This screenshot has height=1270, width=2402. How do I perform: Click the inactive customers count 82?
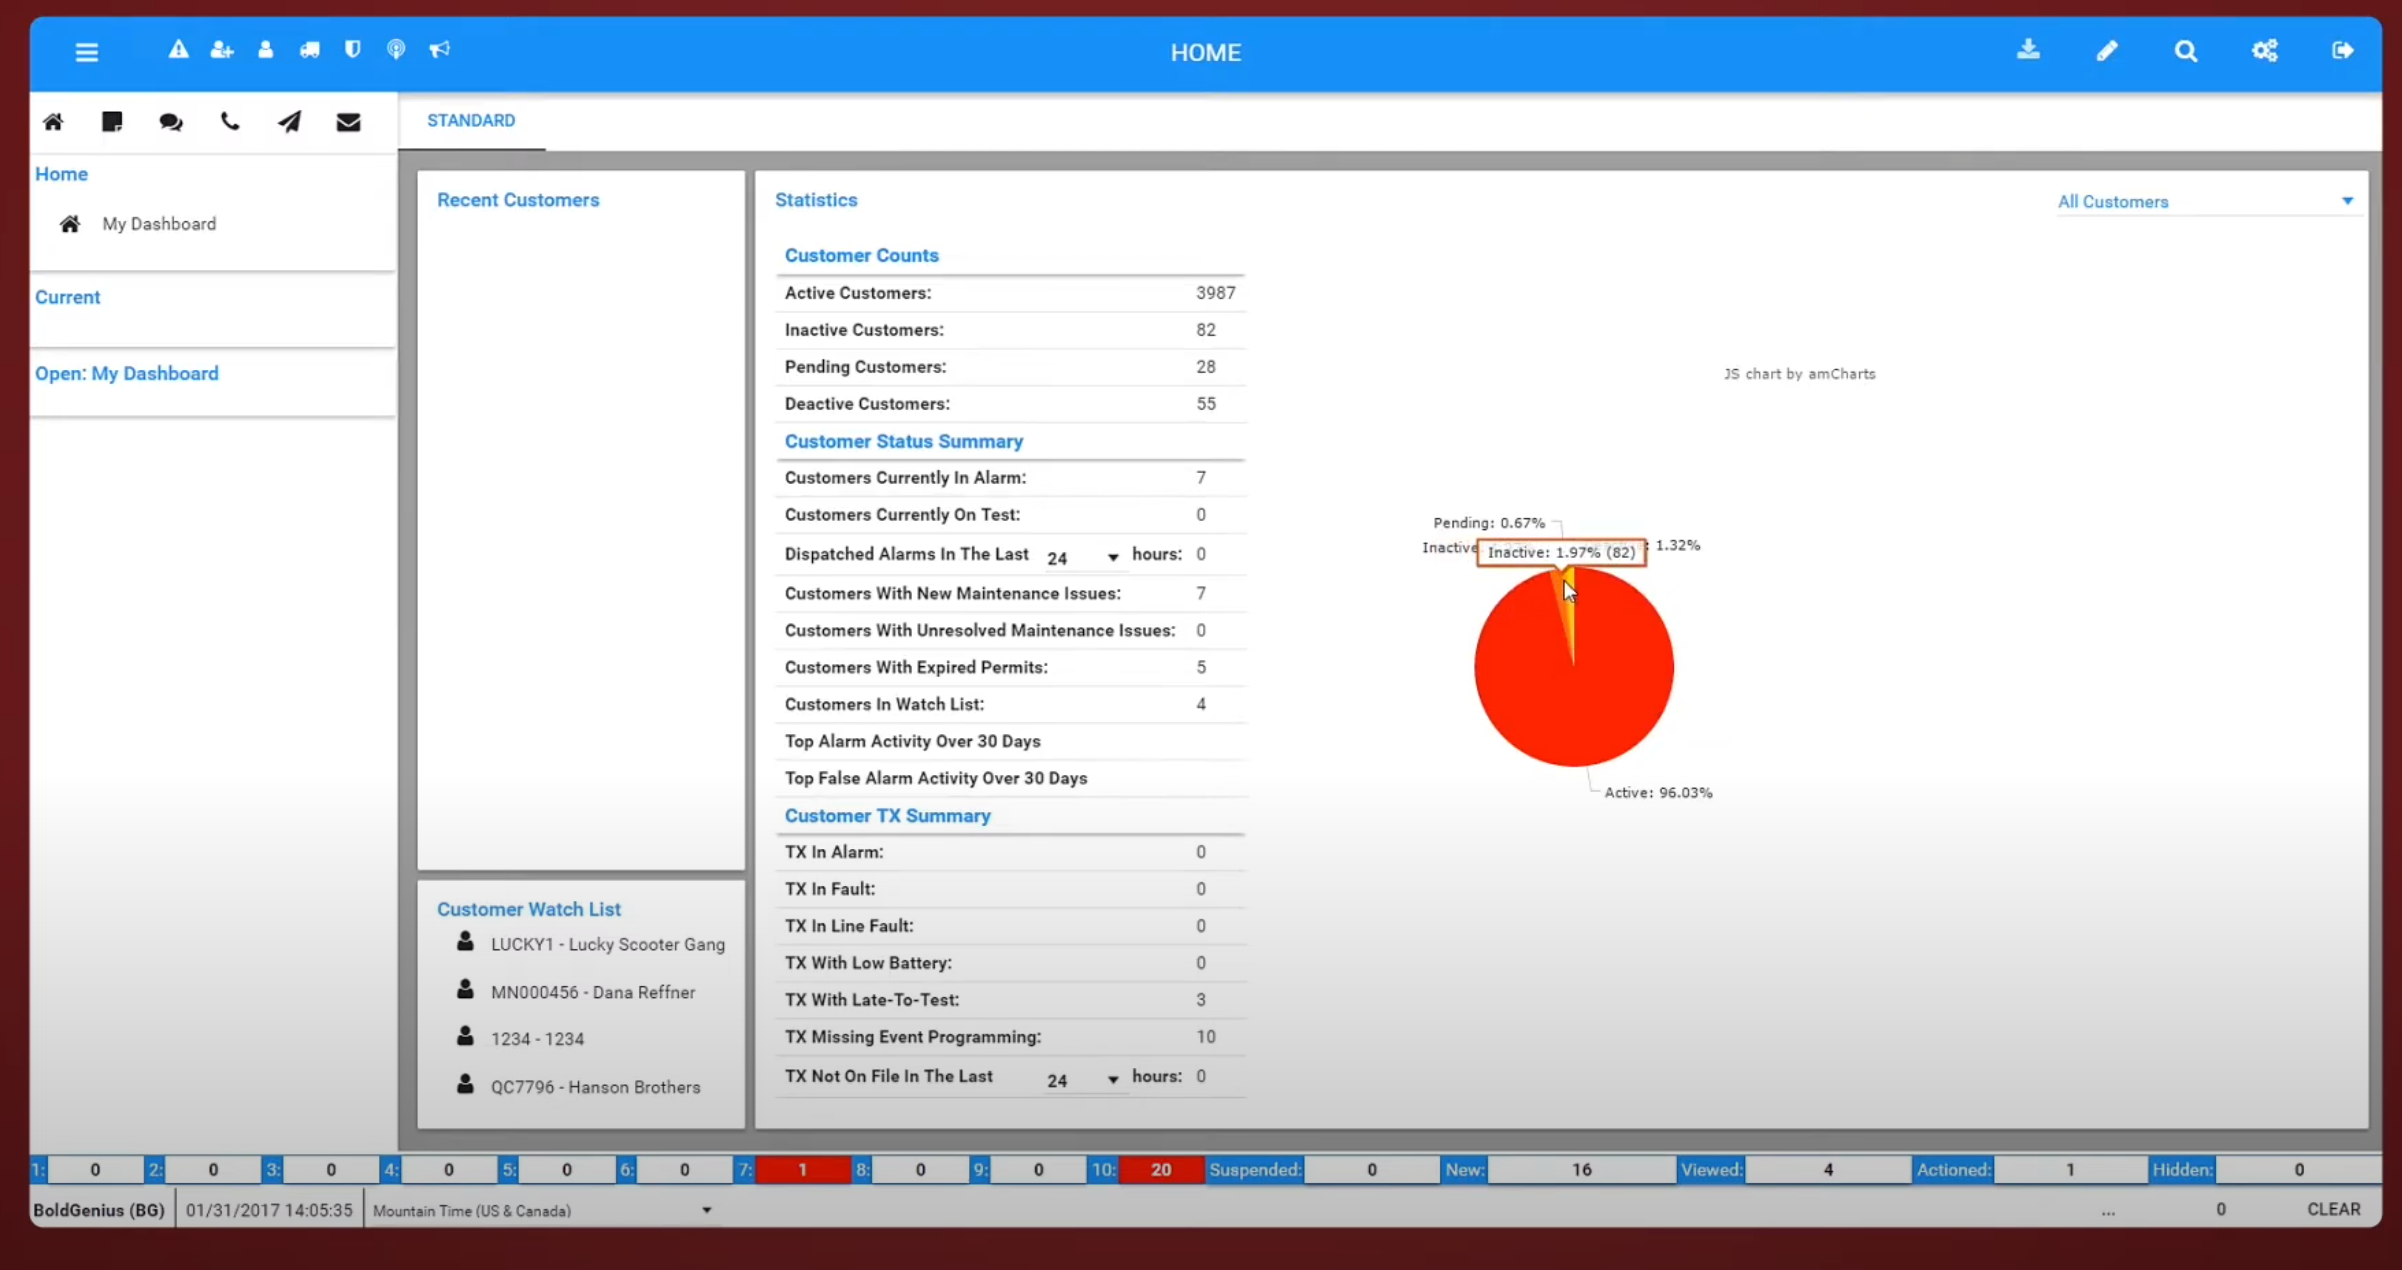(x=1206, y=329)
